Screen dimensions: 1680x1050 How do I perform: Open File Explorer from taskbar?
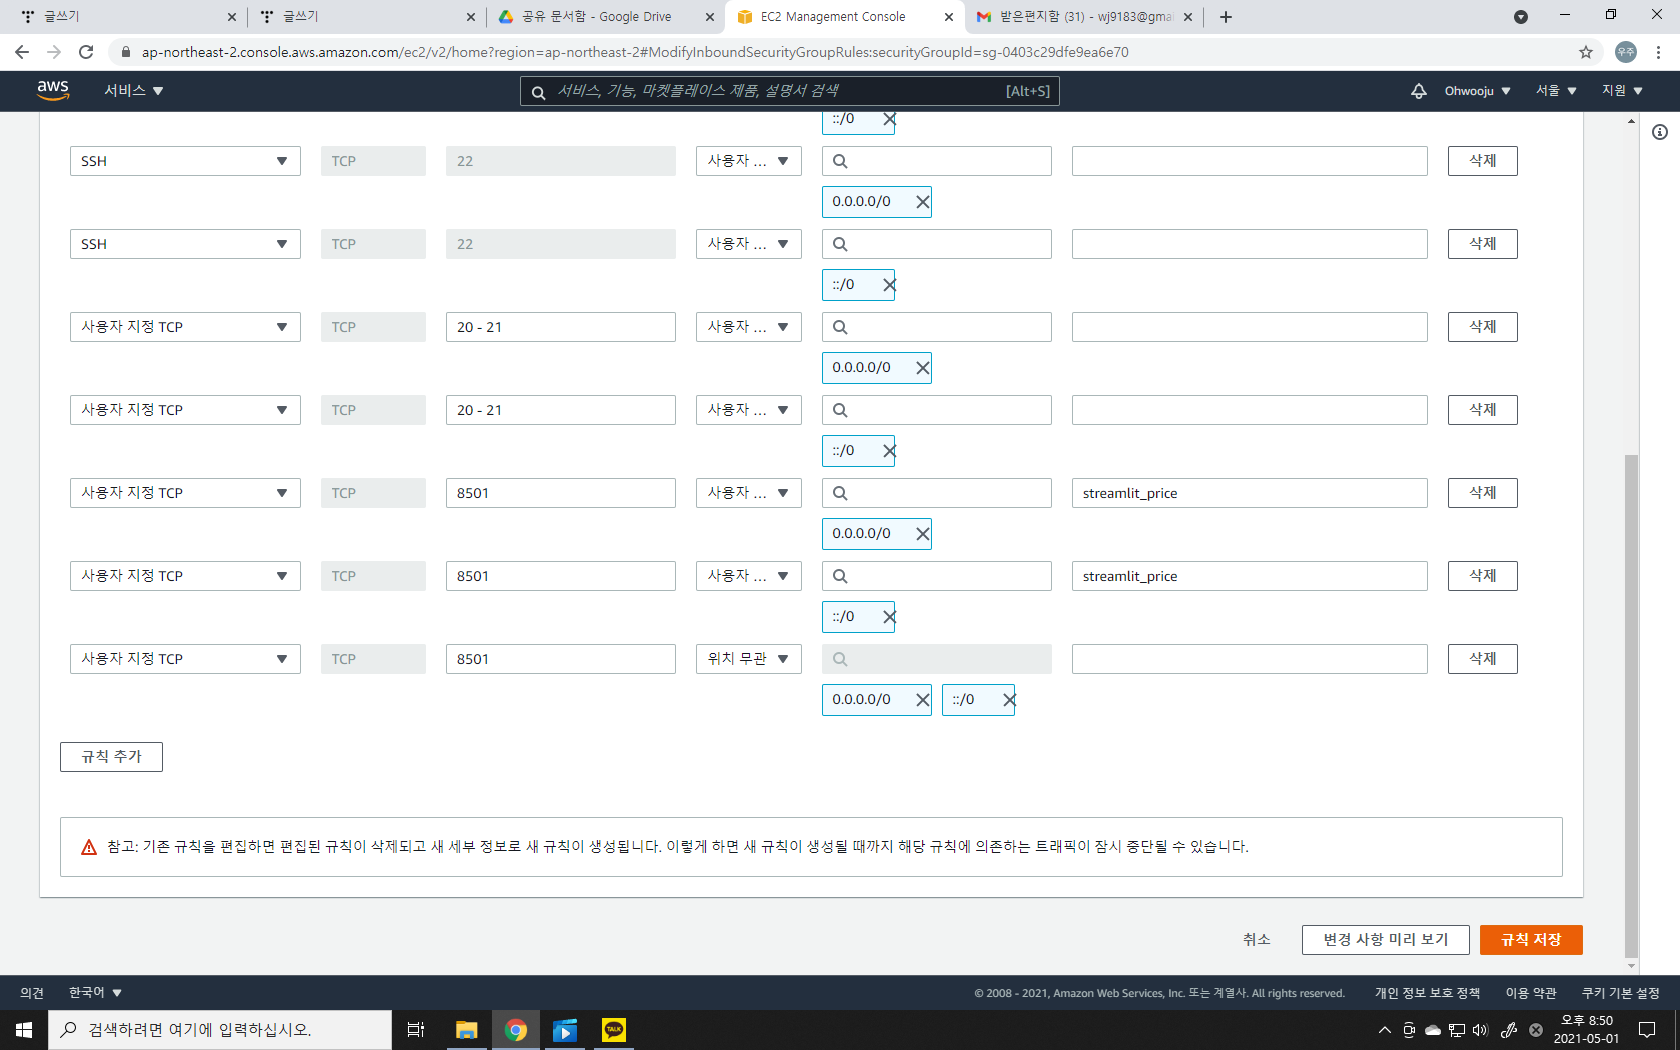(x=466, y=1030)
